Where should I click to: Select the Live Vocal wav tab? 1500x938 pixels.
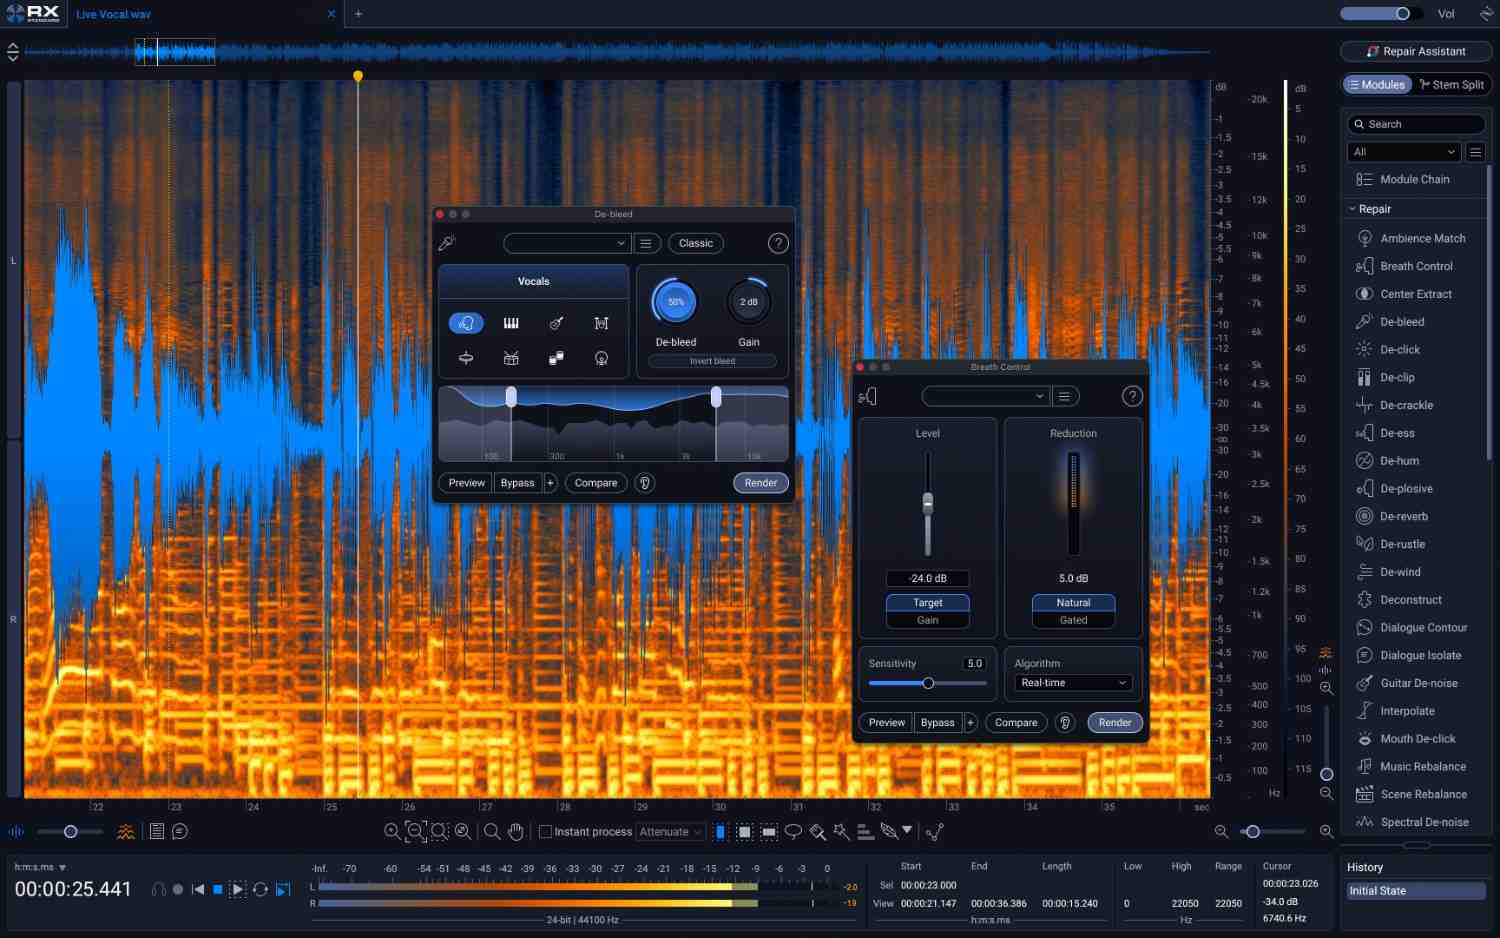point(111,14)
